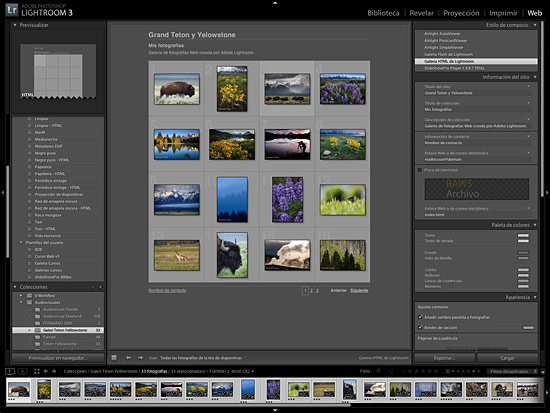Screen dimensions: 550x413
Task: Click the red color label filter
Action: point(447,371)
